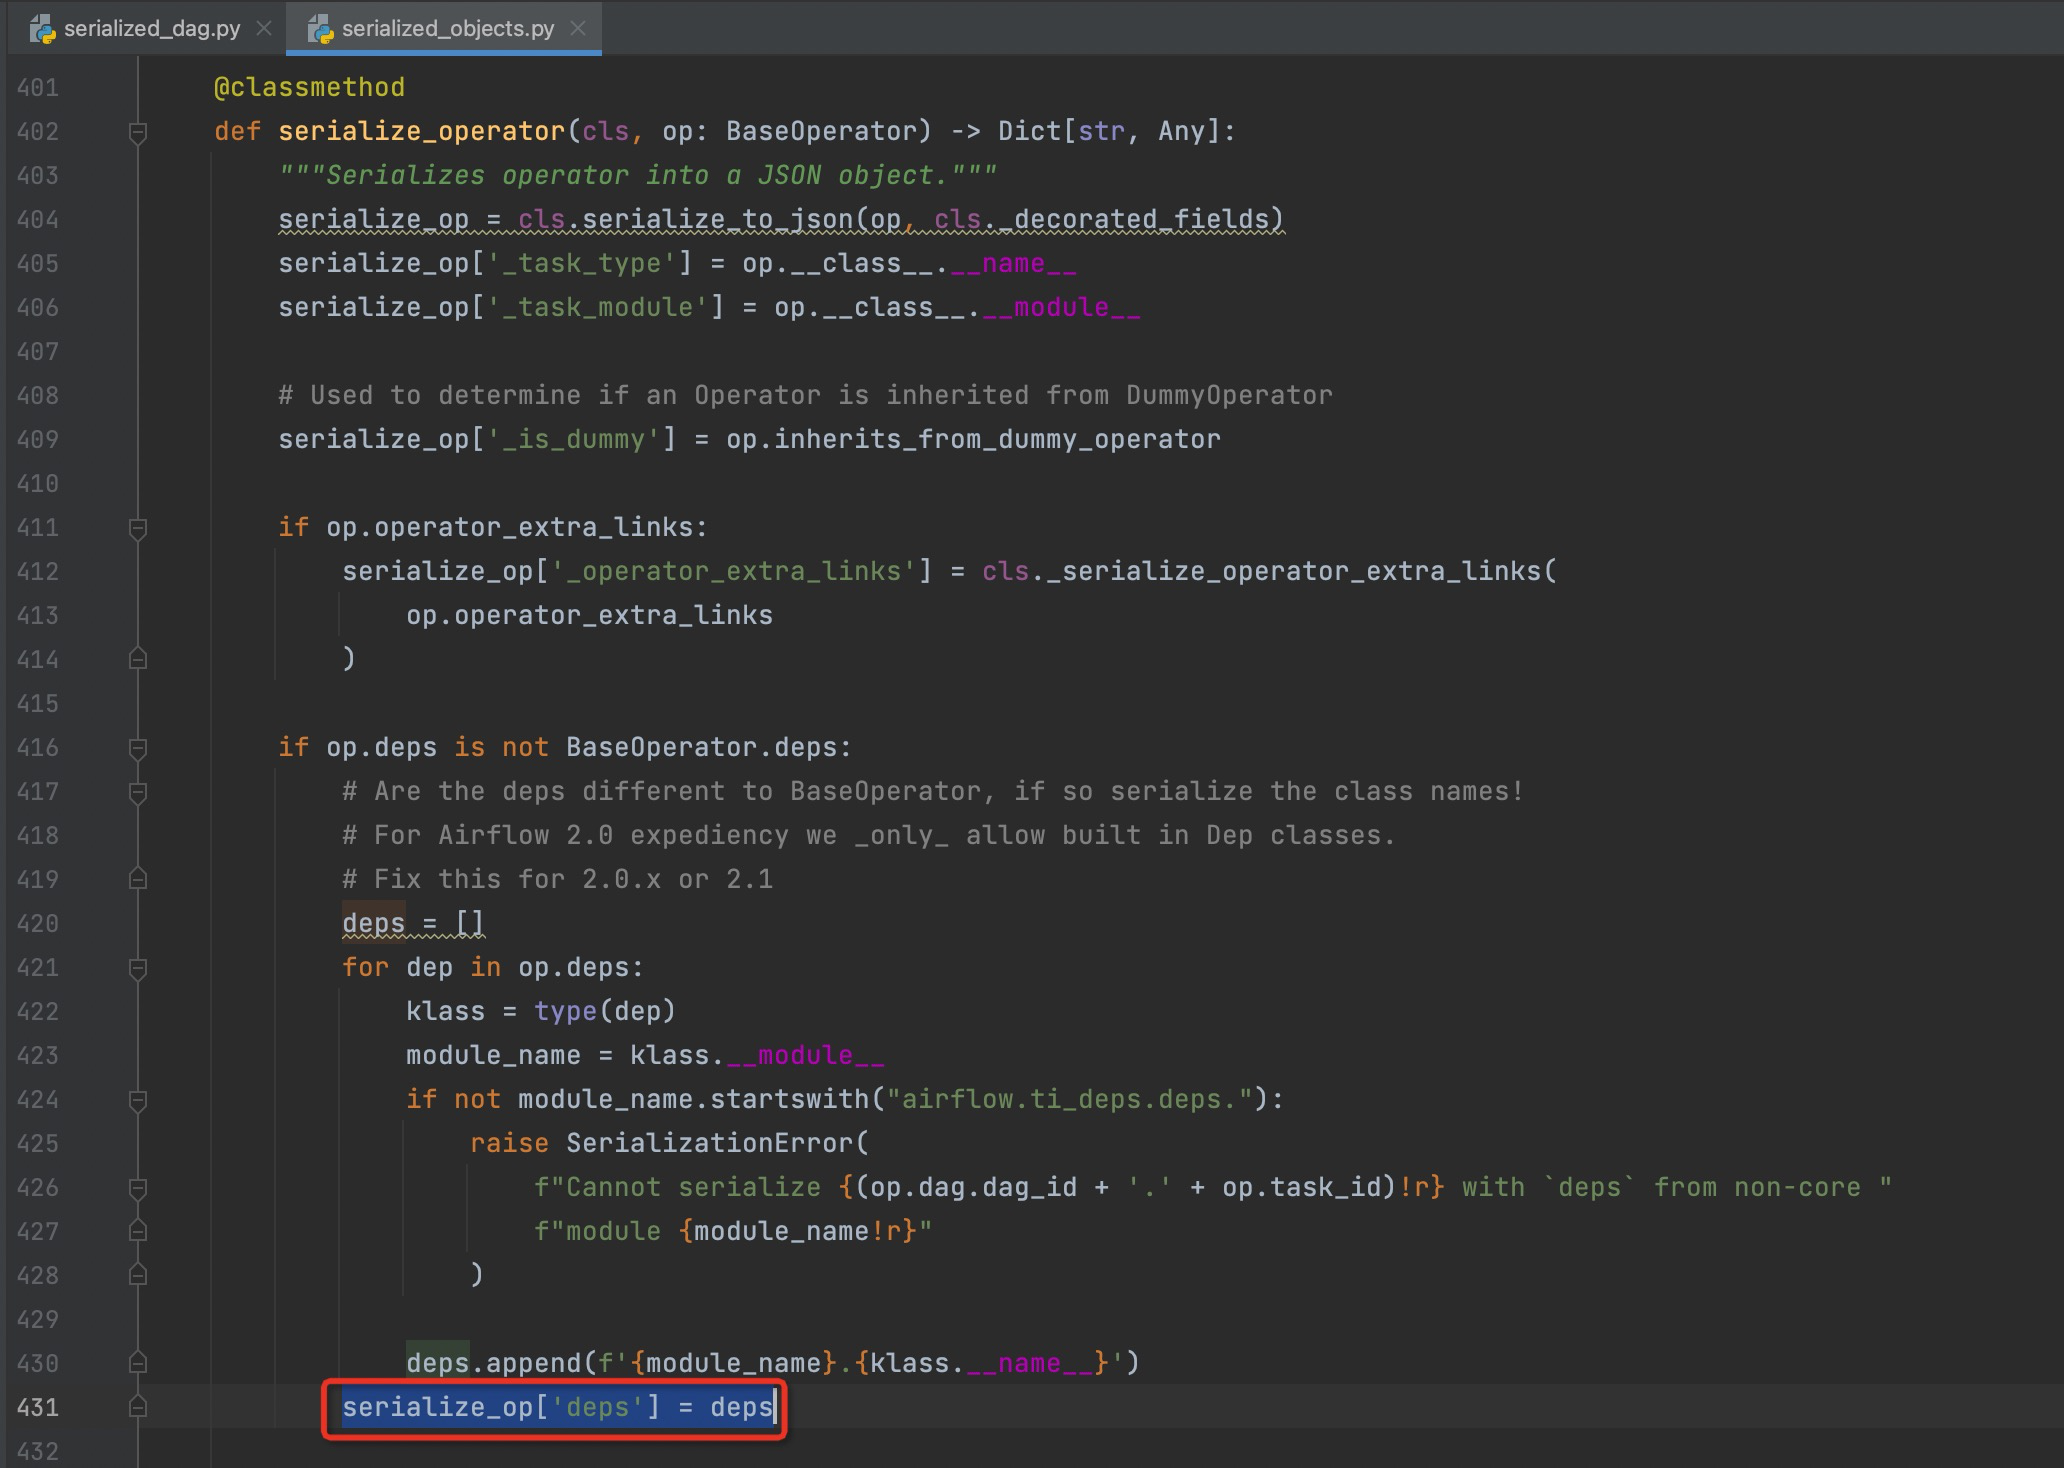Image resolution: width=2064 pixels, height=1468 pixels.
Task: Fold the operator_extra_links if-block at line 411
Action: [x=138, y=528]
